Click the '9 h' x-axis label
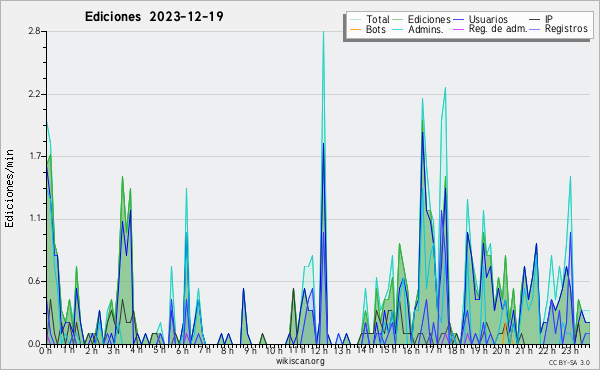Screen dimensions: 600x370 pos(250,351)
